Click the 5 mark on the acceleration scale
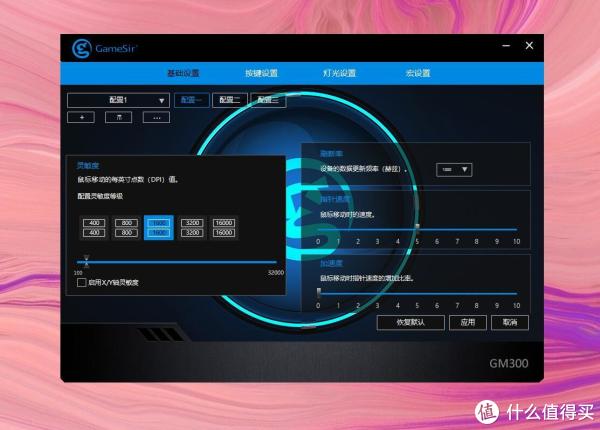Viewport: 600px width, 430px height. click(417, 305)
